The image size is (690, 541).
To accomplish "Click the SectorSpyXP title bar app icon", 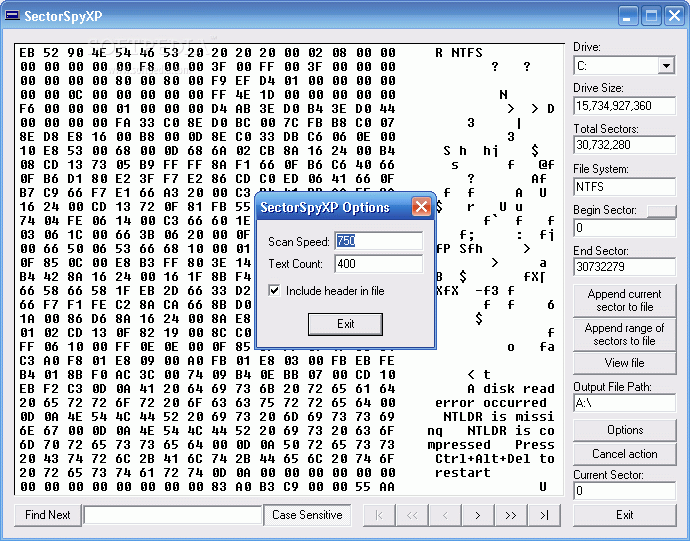I will pyautogui.click(x=12, y=16).
